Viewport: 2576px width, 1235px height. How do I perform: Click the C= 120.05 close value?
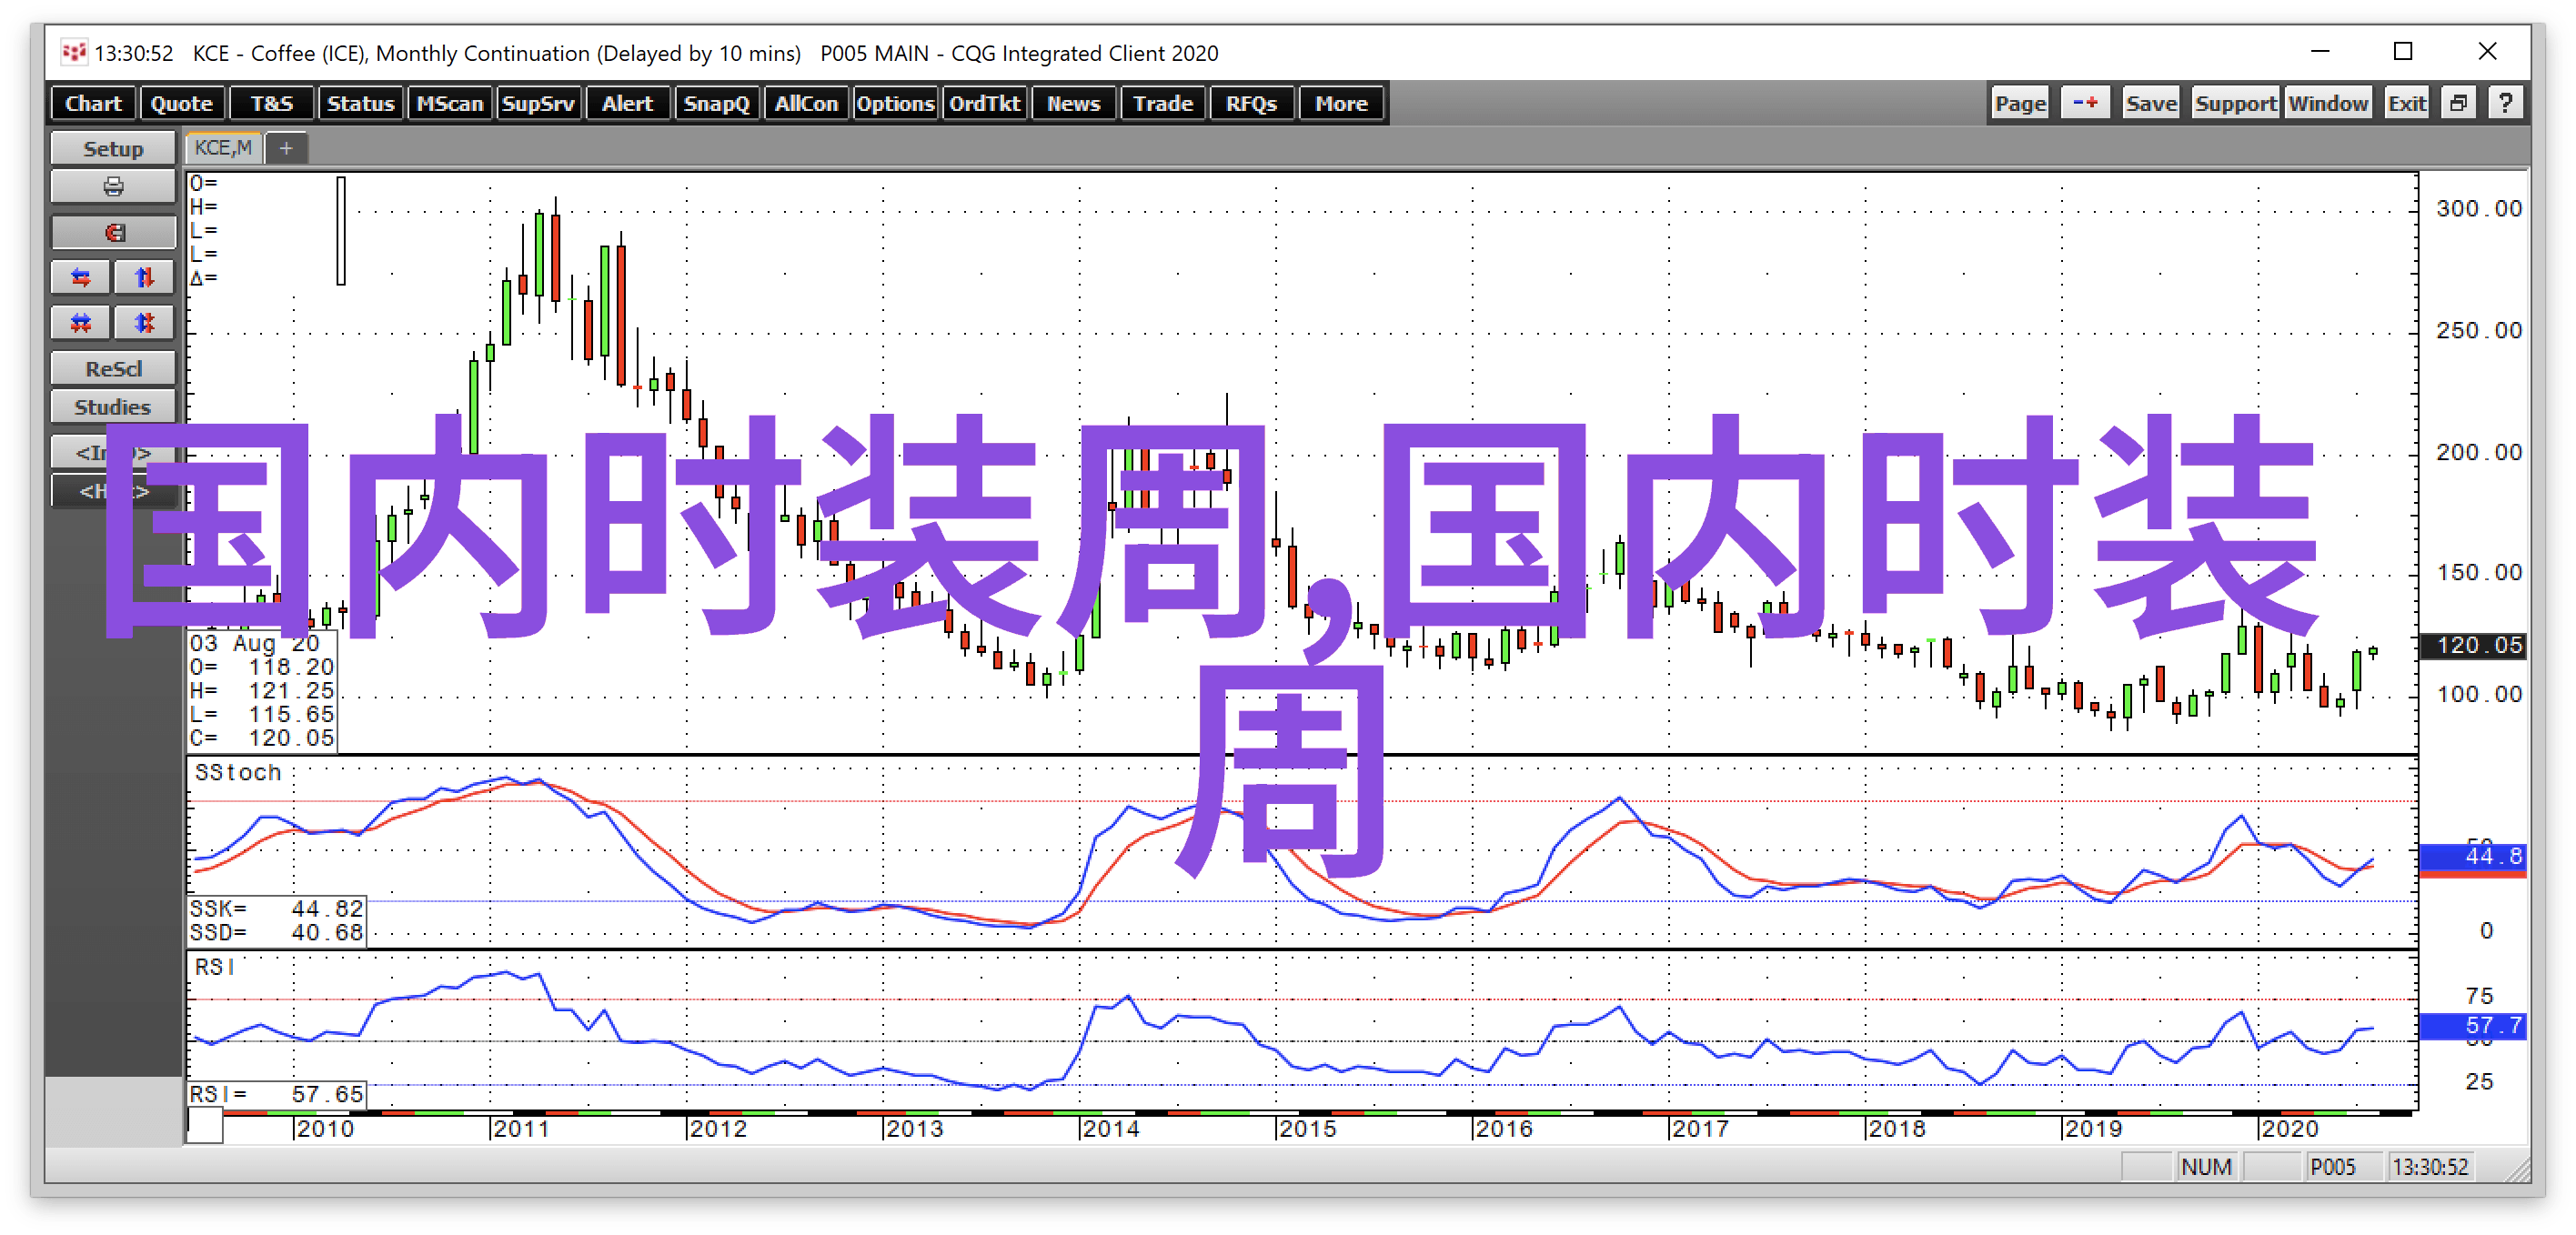coord(262,738)
